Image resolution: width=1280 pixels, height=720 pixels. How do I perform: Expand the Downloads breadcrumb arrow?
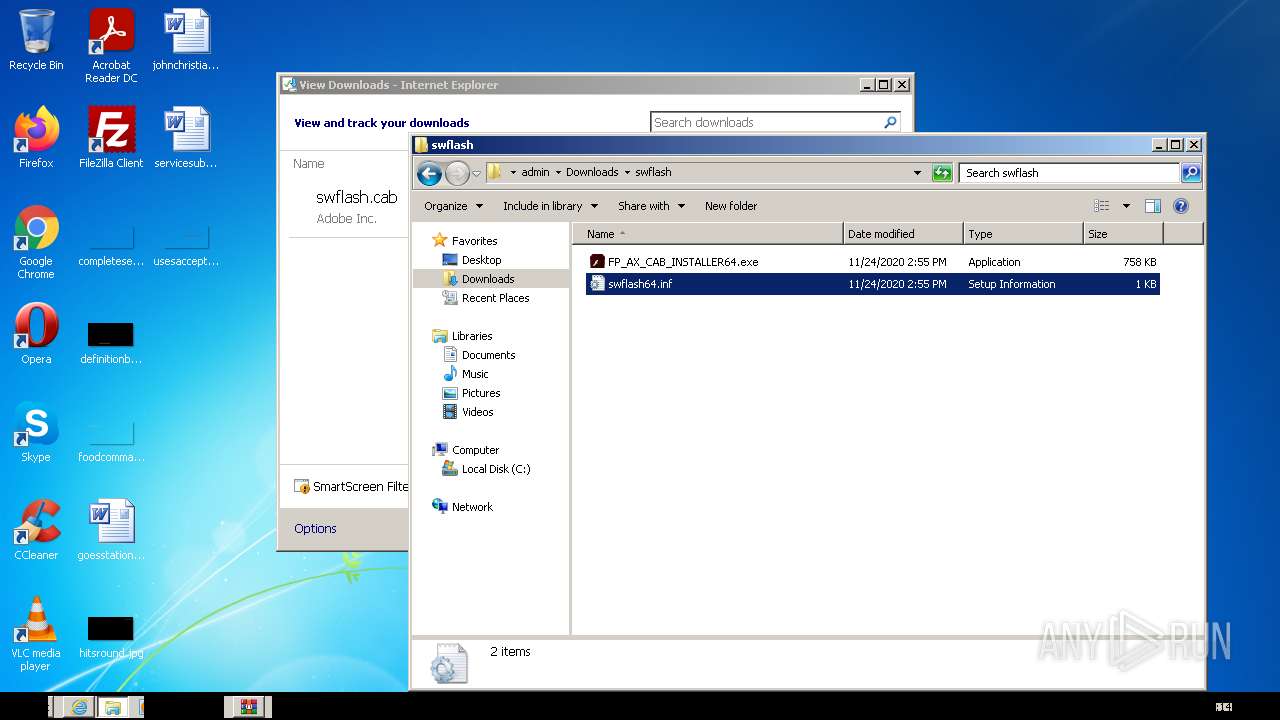click(x=627, y=173)
